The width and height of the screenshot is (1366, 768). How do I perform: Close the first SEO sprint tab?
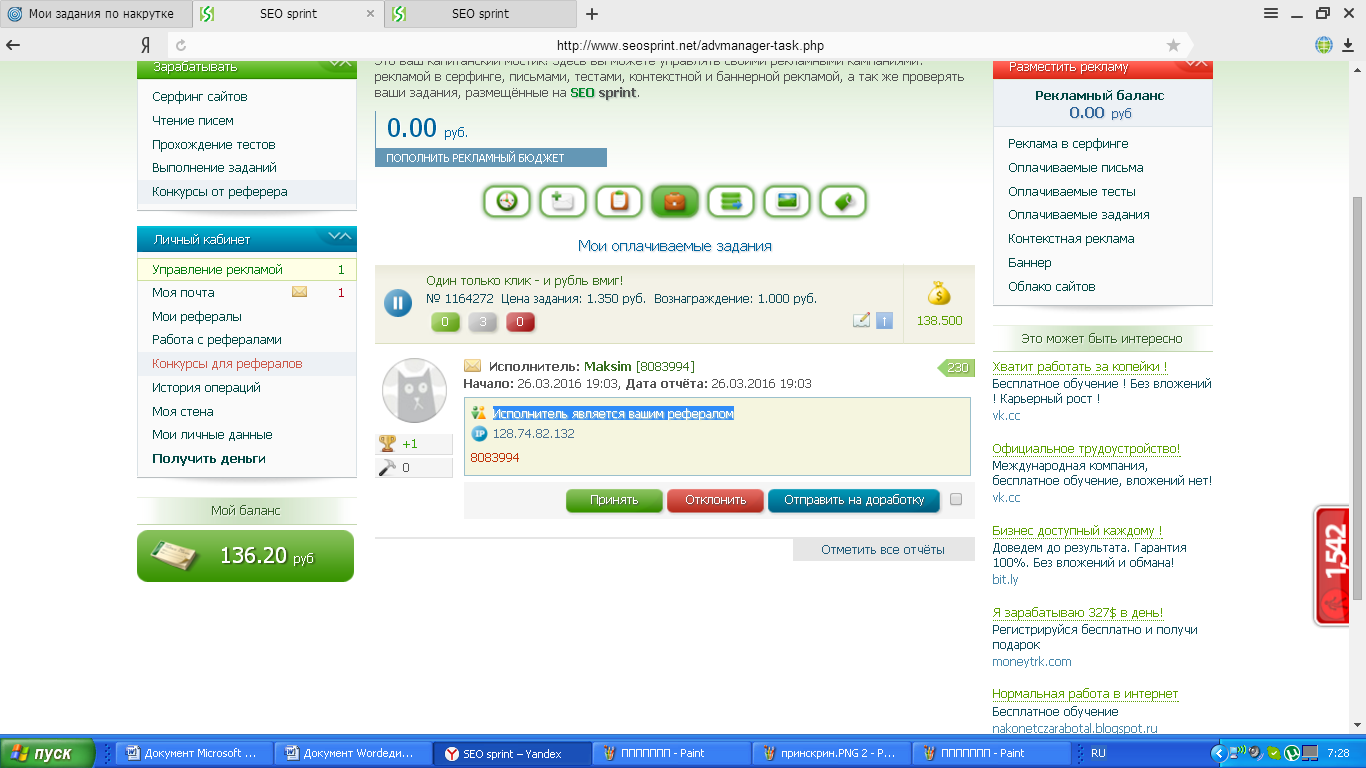[370, 14]
